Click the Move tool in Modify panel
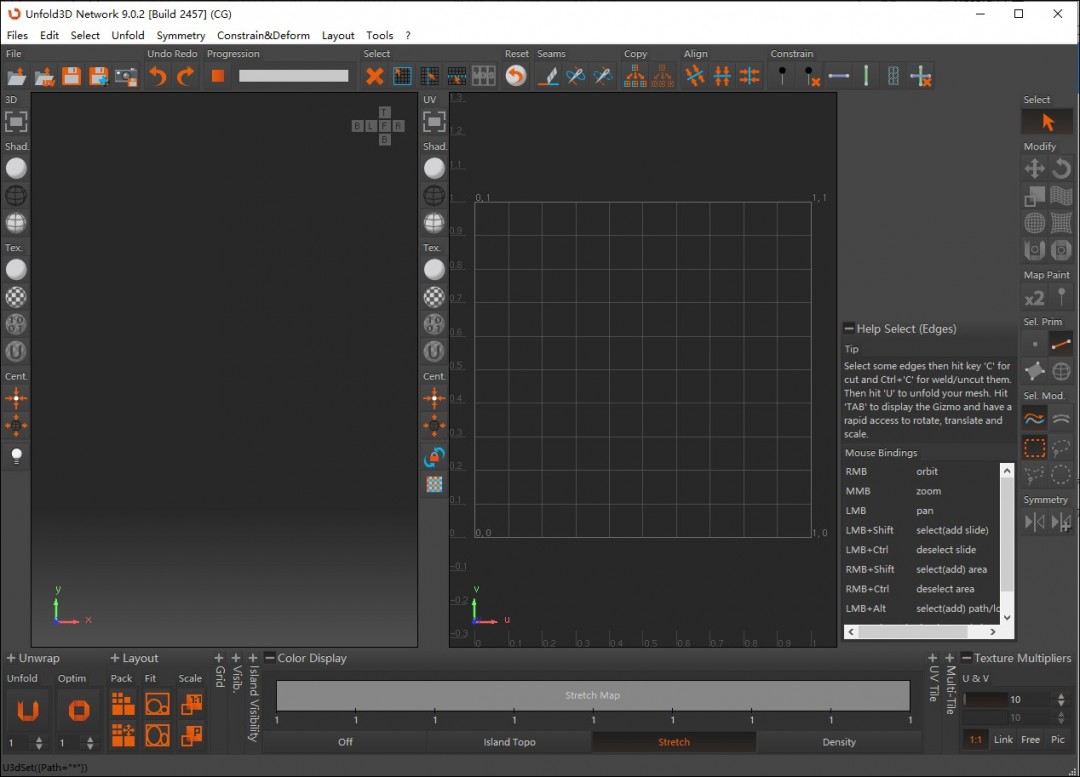1080x777 pixels. [x=1034, y=168]
